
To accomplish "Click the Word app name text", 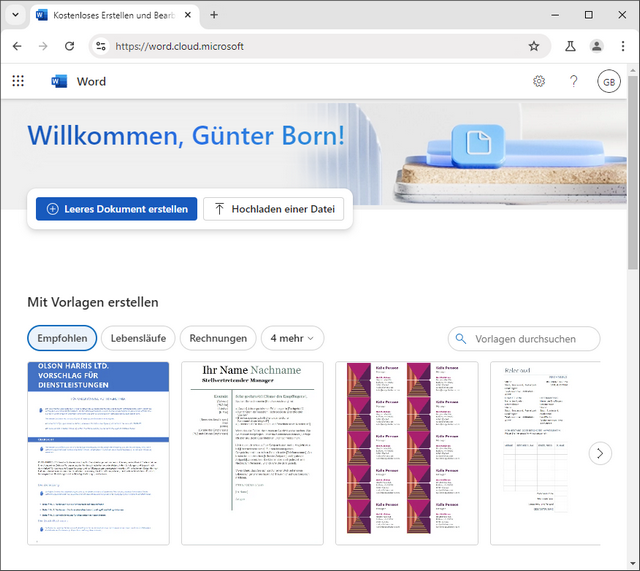I will pyautogui.click(x=91, y=82).
